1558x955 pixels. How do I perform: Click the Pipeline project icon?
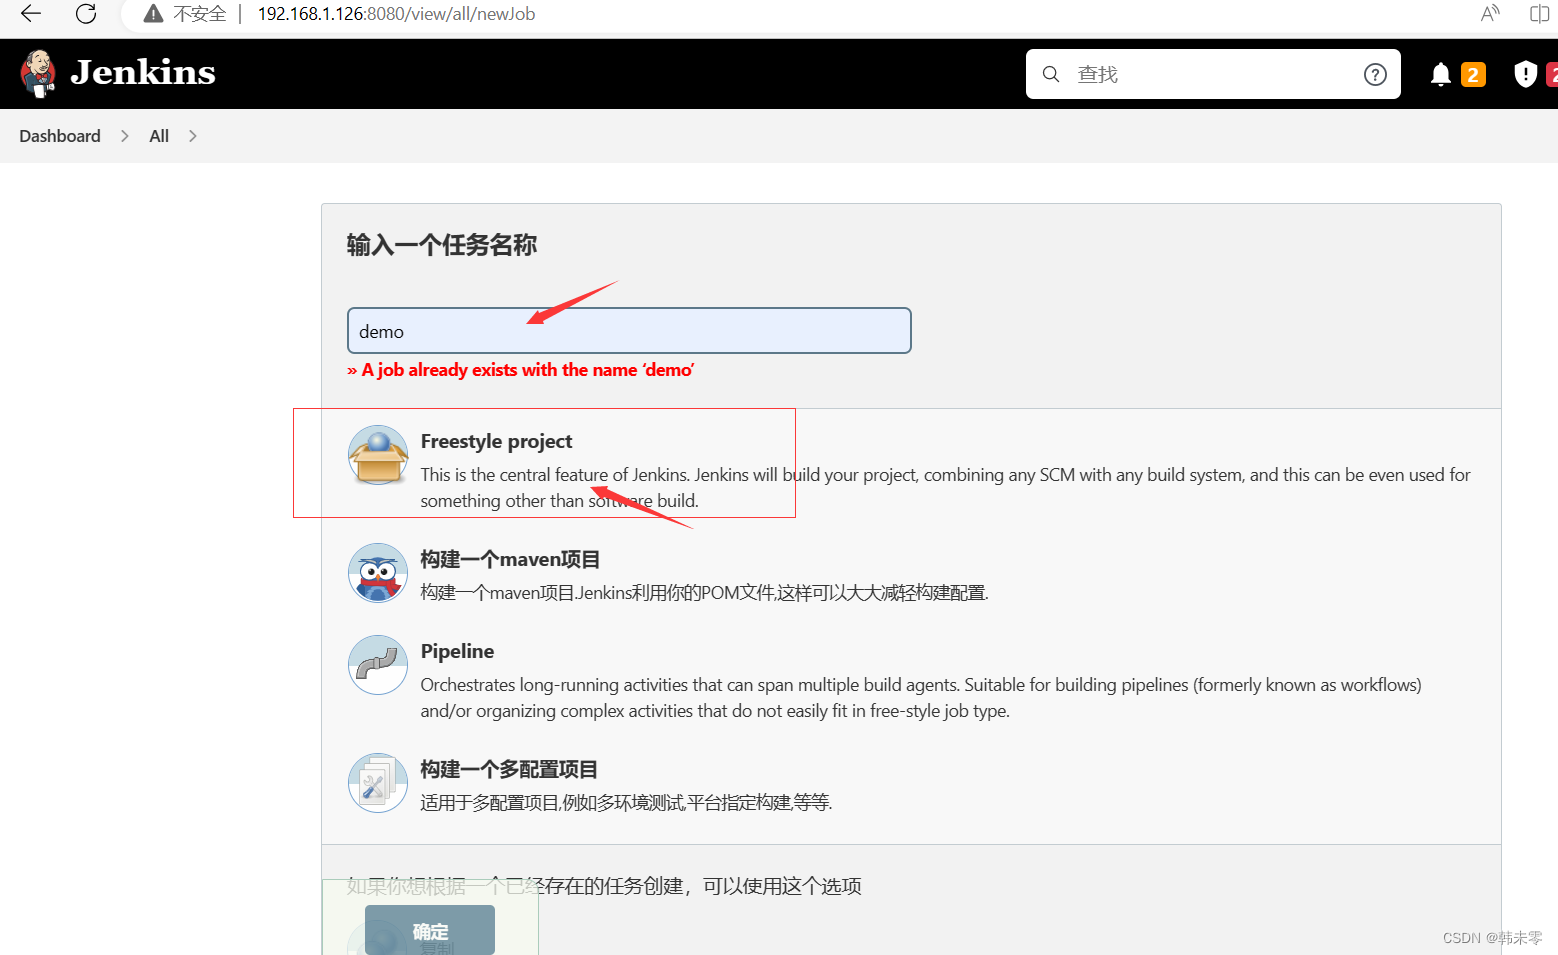378,664
